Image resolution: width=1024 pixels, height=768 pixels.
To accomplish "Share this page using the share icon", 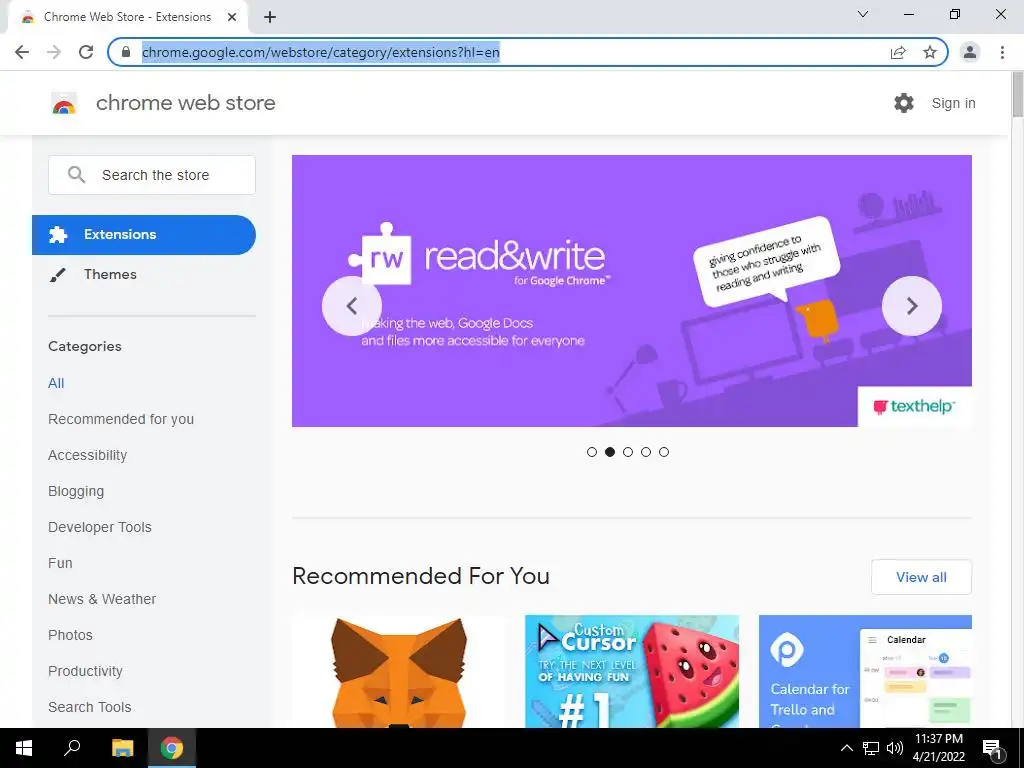I will [898, 52].
